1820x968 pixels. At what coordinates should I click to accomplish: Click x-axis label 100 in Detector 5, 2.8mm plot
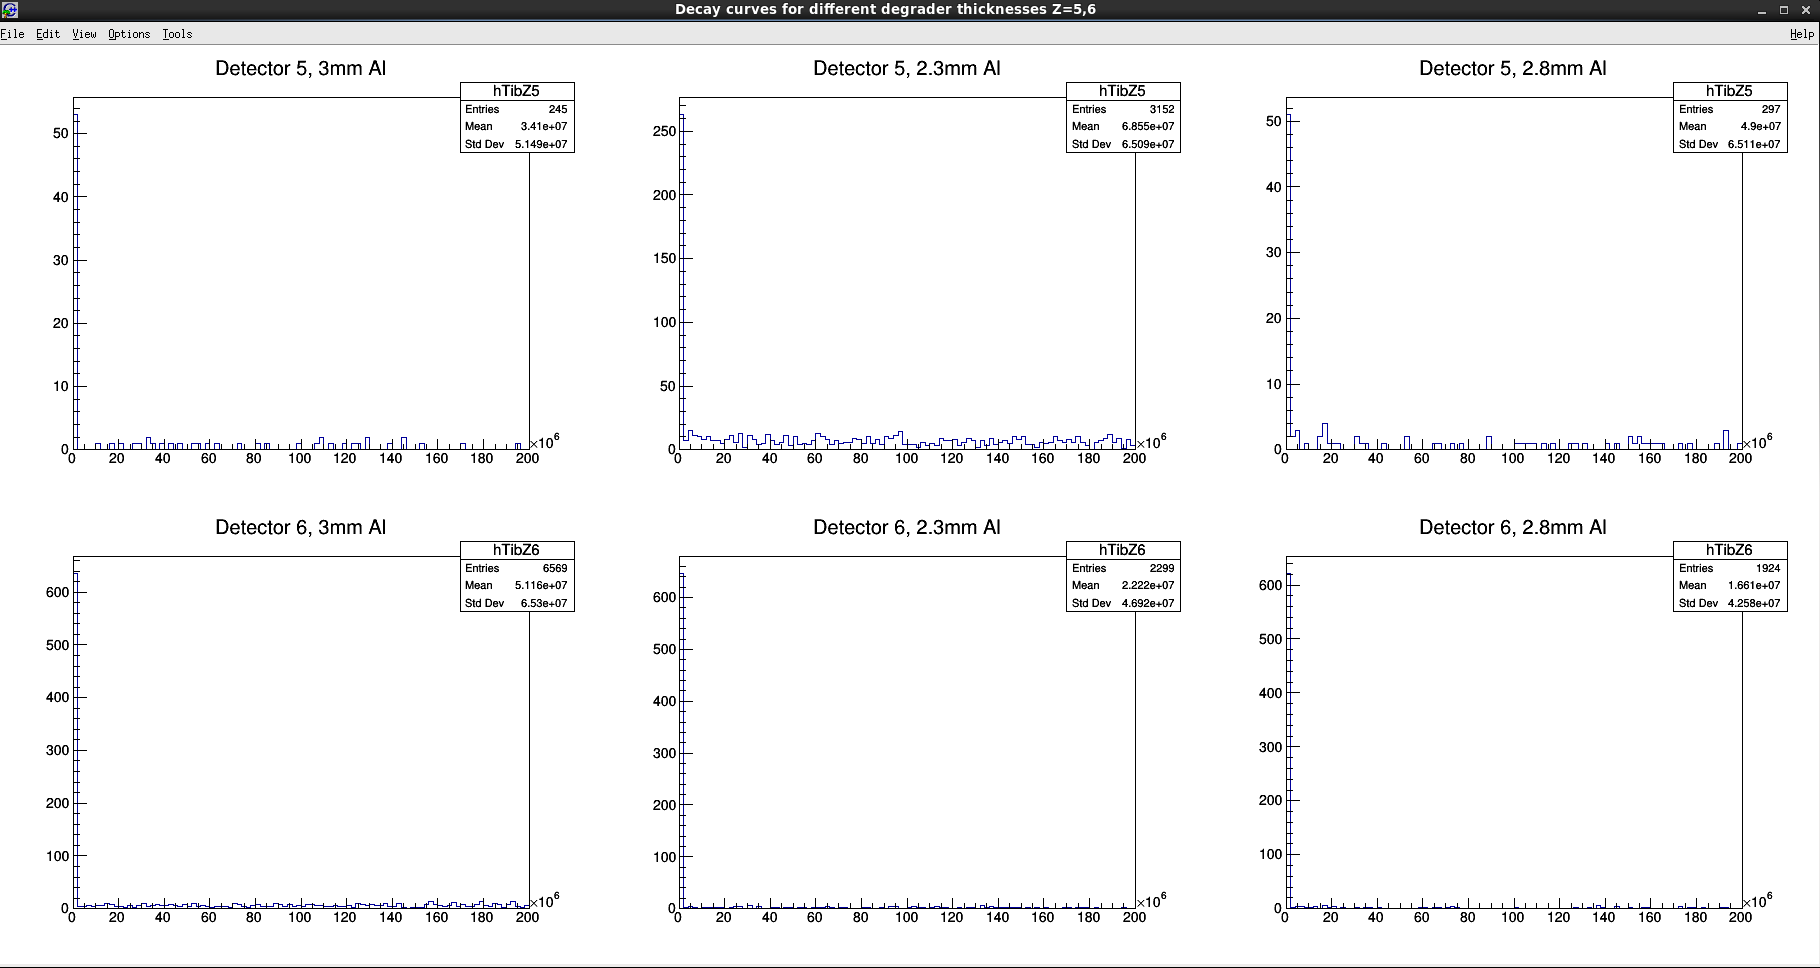pyautogui.click(x=1512, y=459)
